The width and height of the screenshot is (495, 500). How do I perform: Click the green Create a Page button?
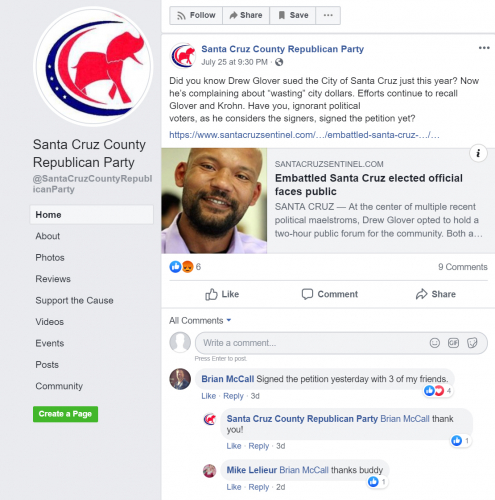65,414
